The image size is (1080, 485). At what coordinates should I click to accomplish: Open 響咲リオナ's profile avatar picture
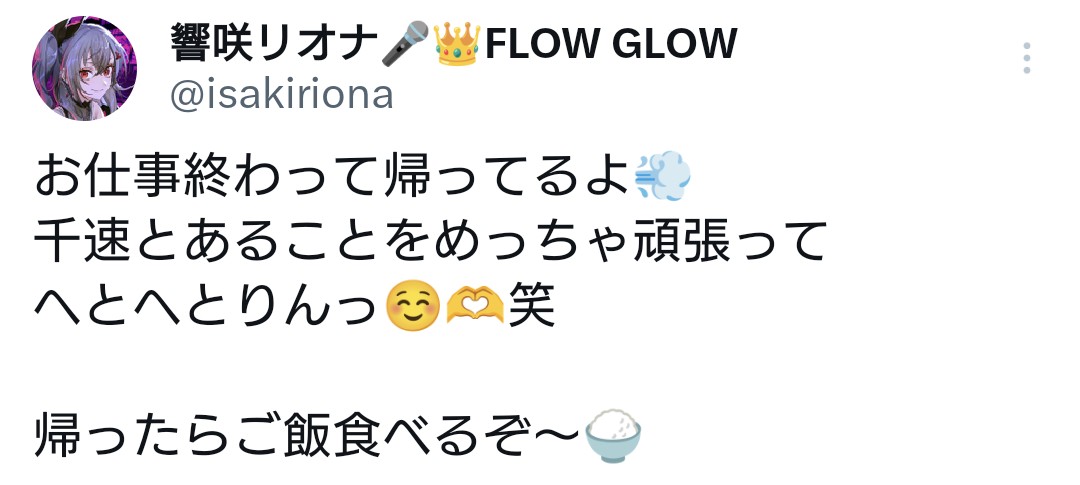tap(84, 68)
